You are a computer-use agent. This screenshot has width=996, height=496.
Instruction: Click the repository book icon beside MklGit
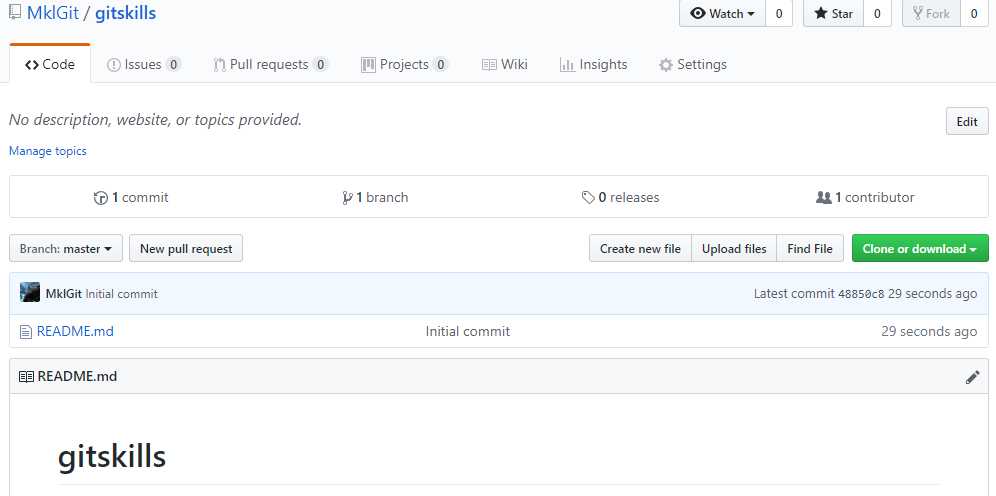(x=15, y=13)
